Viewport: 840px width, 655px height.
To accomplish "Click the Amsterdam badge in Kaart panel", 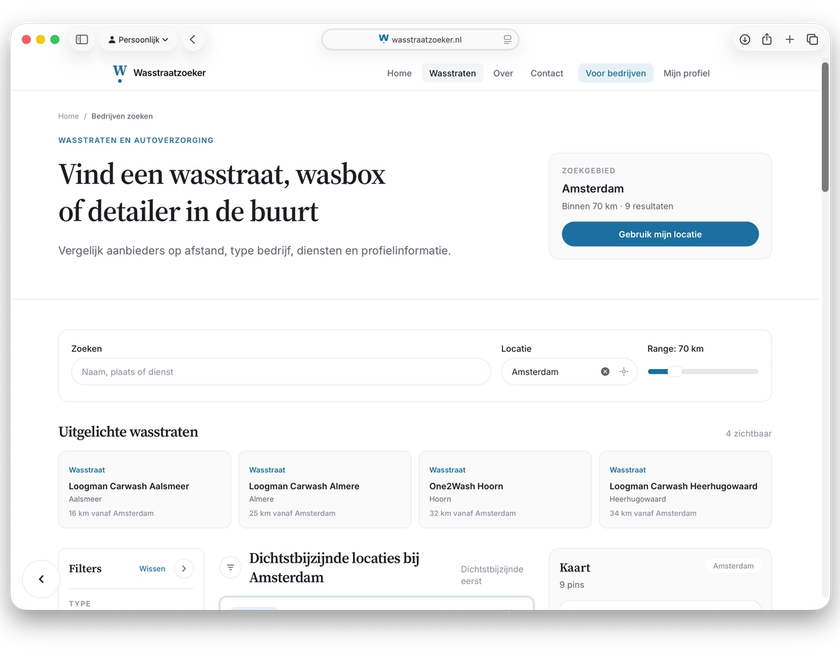I will 733,566.
